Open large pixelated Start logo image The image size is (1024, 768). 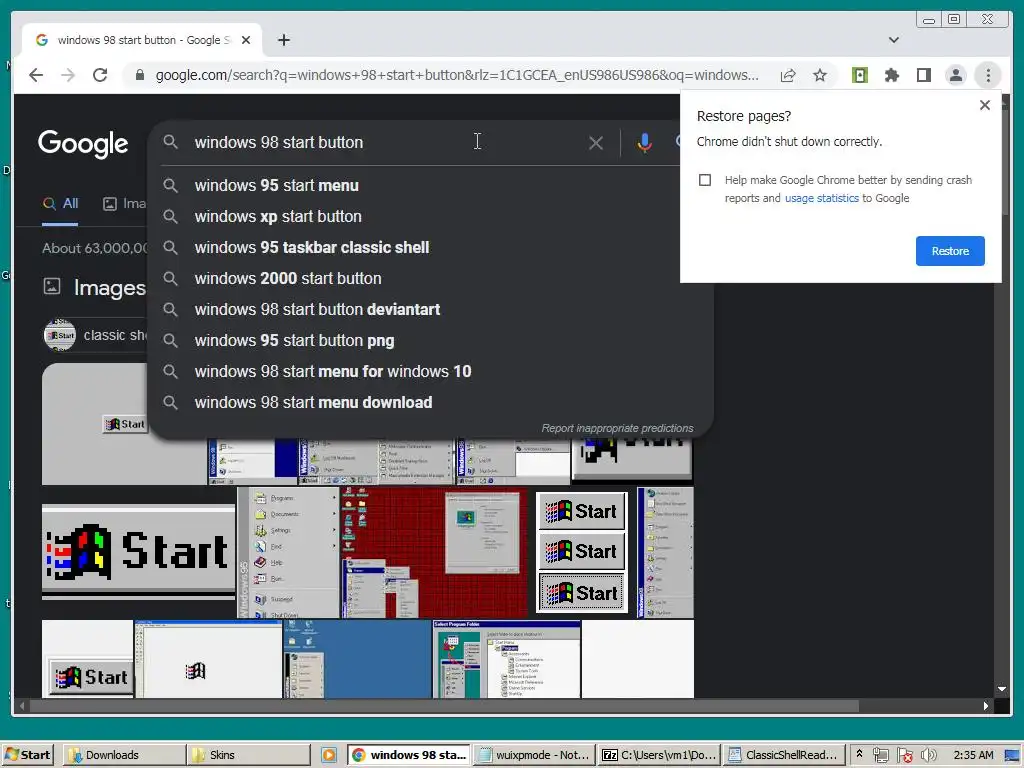[138, 552]
